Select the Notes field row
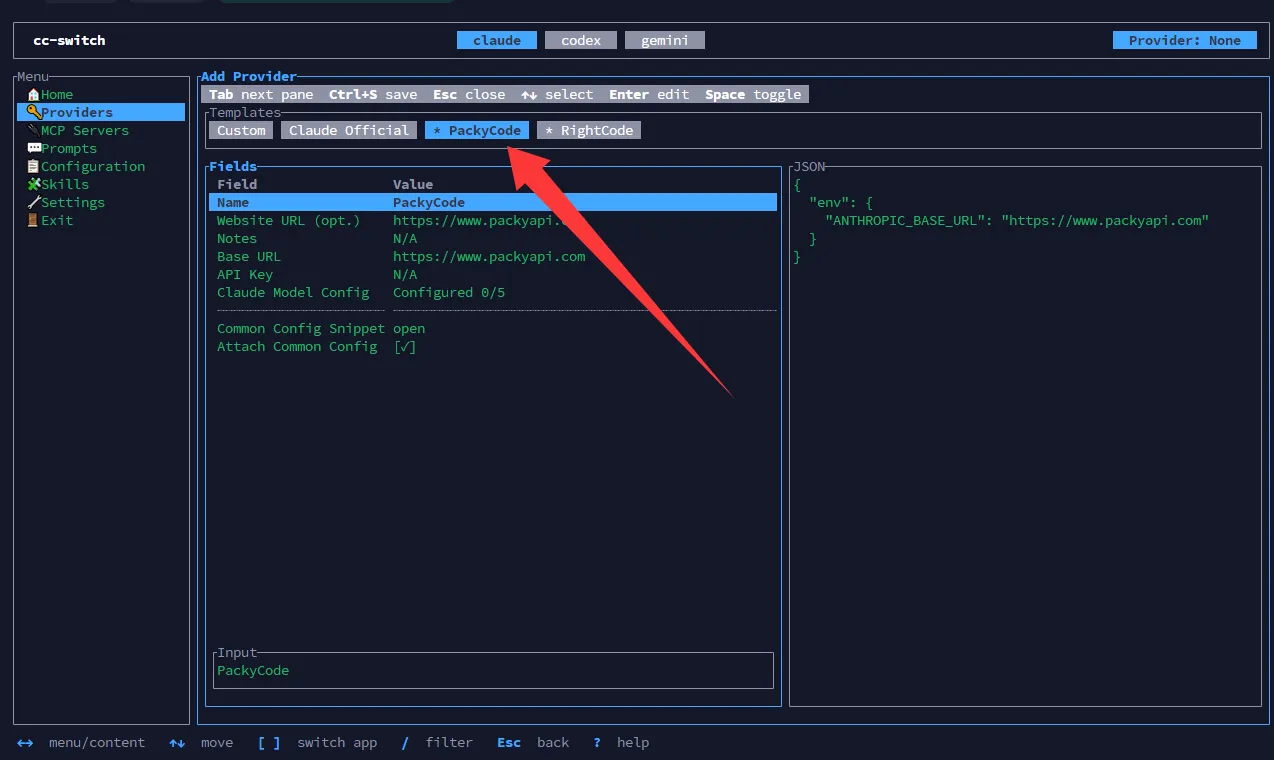 pyautogui.click(x=493, y=239)
